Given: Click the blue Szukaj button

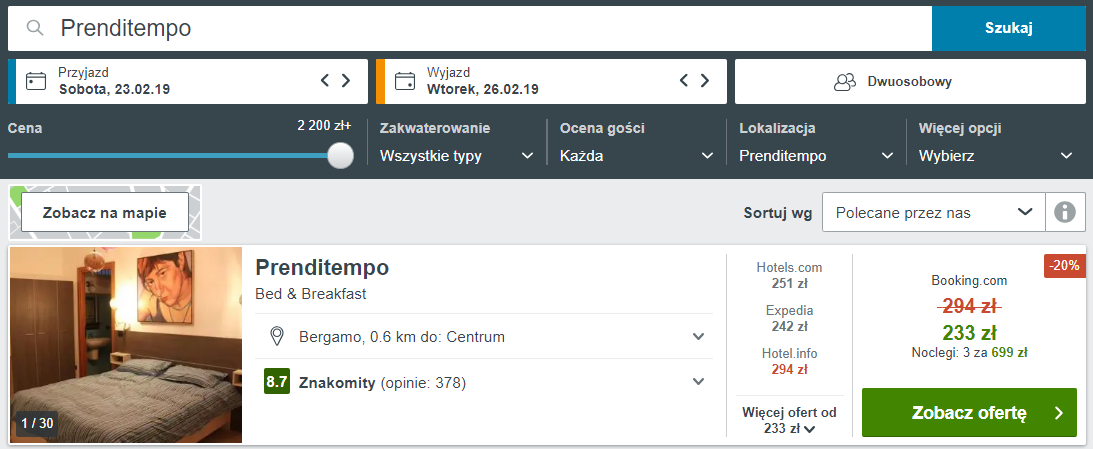Looking at the screenshot, I should click(1008, 28).
